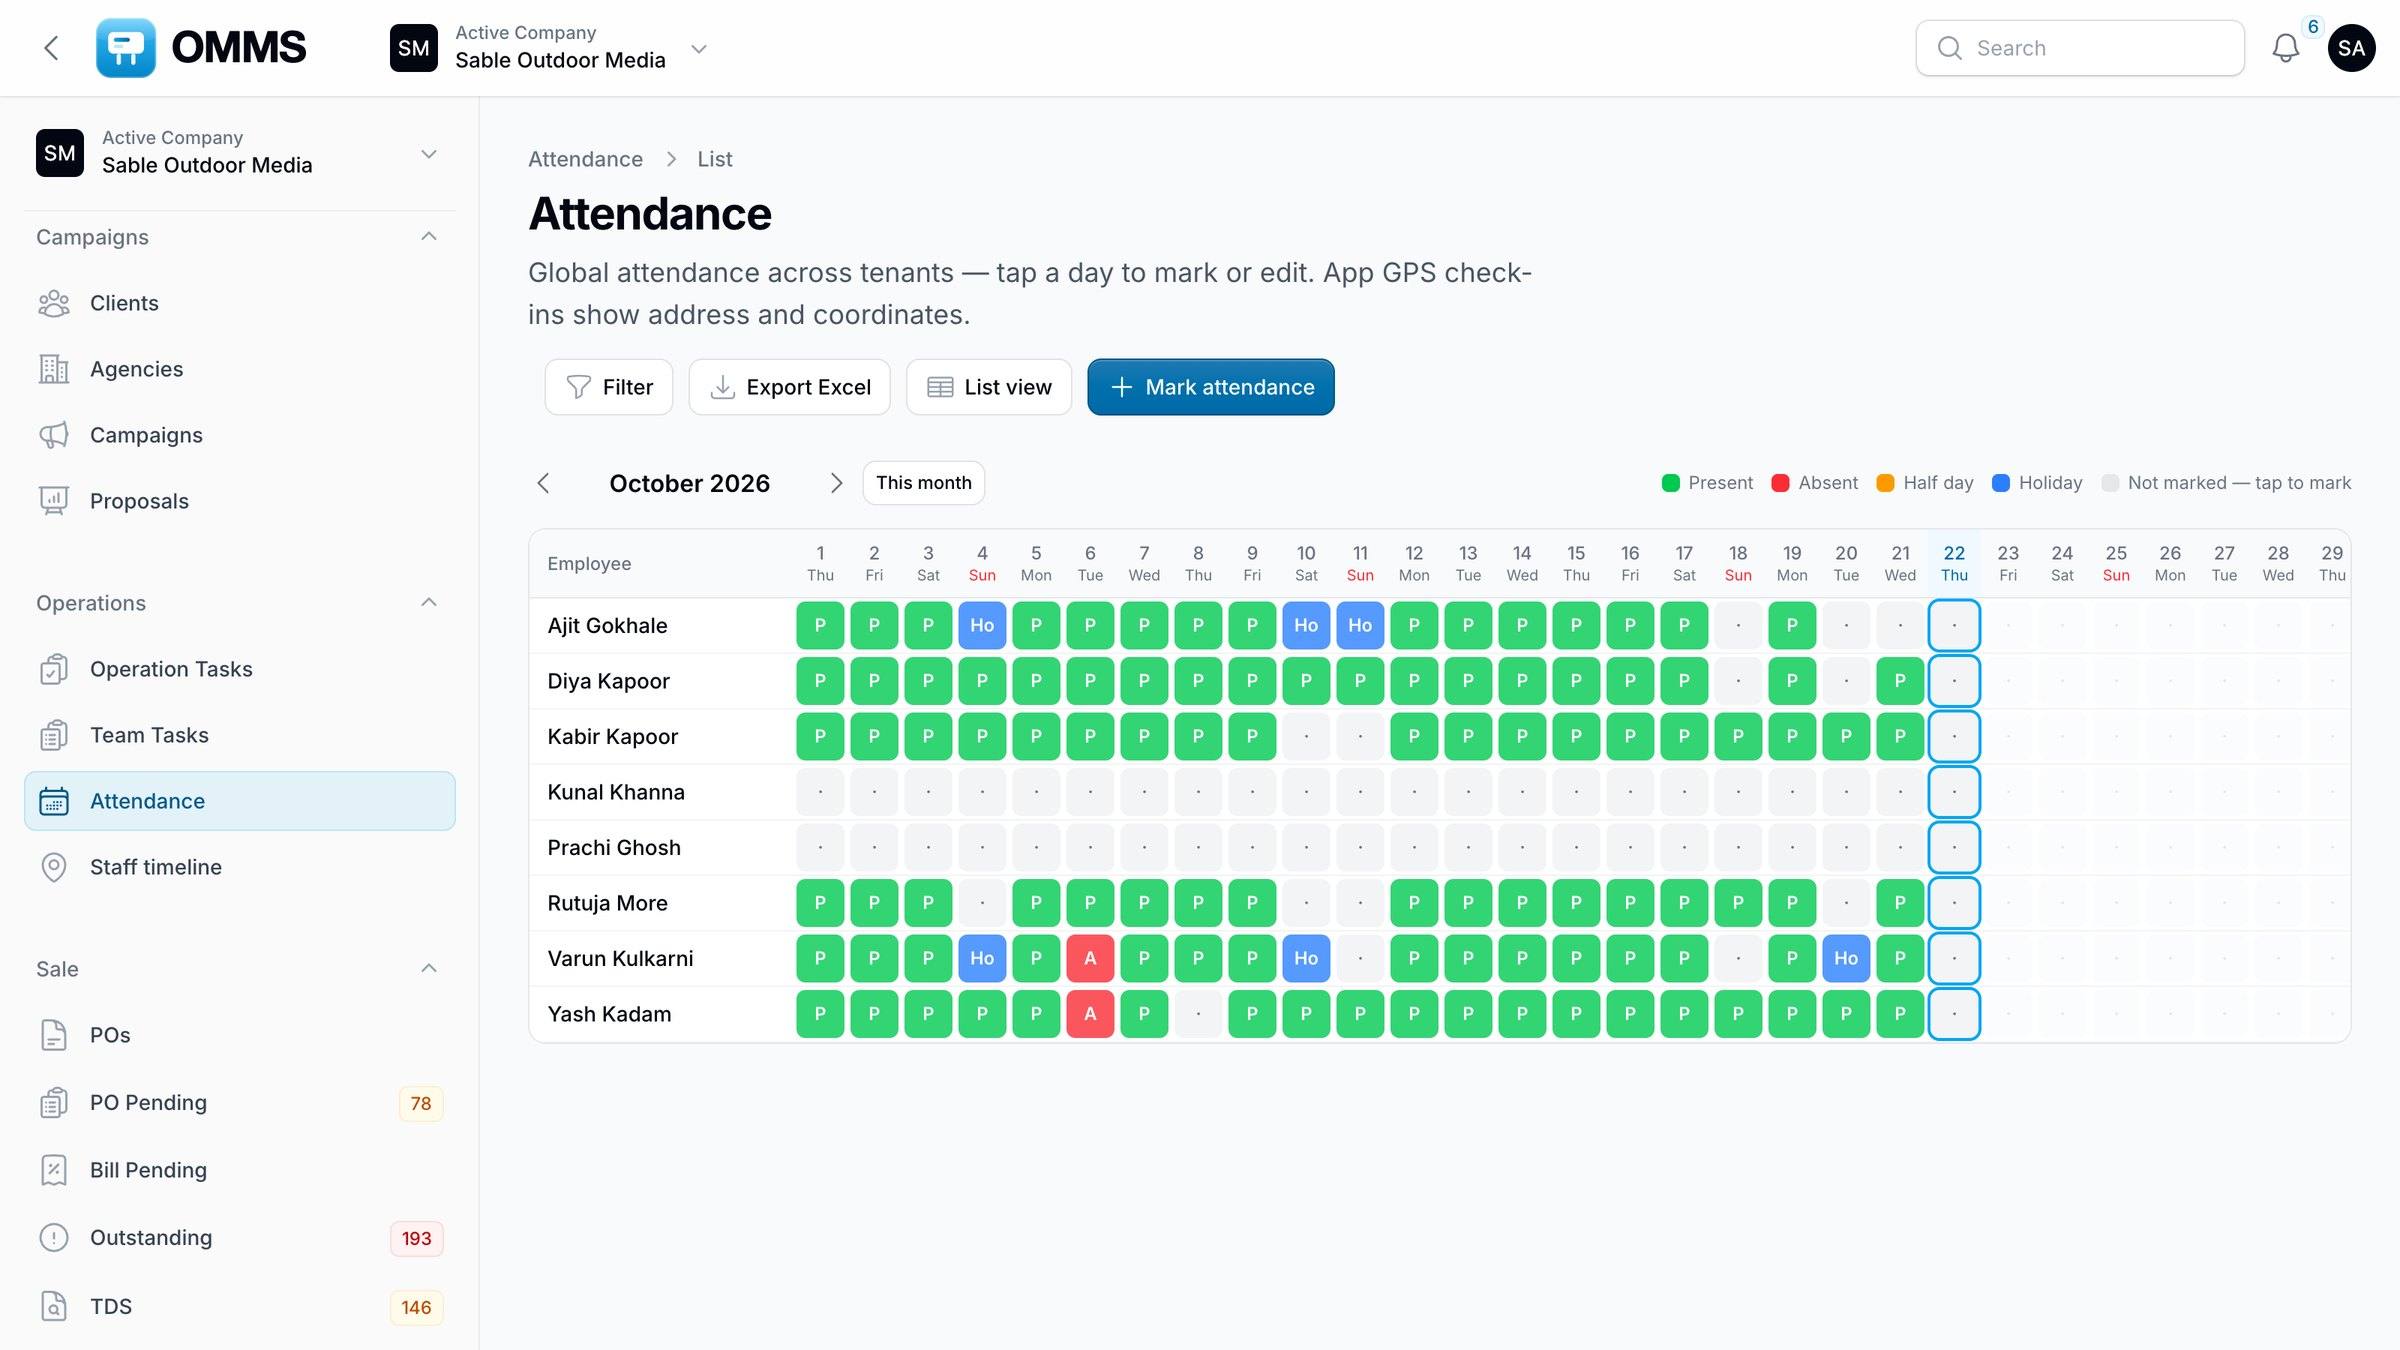Collapse the Sale sidebar section

(x=429, y=969)
